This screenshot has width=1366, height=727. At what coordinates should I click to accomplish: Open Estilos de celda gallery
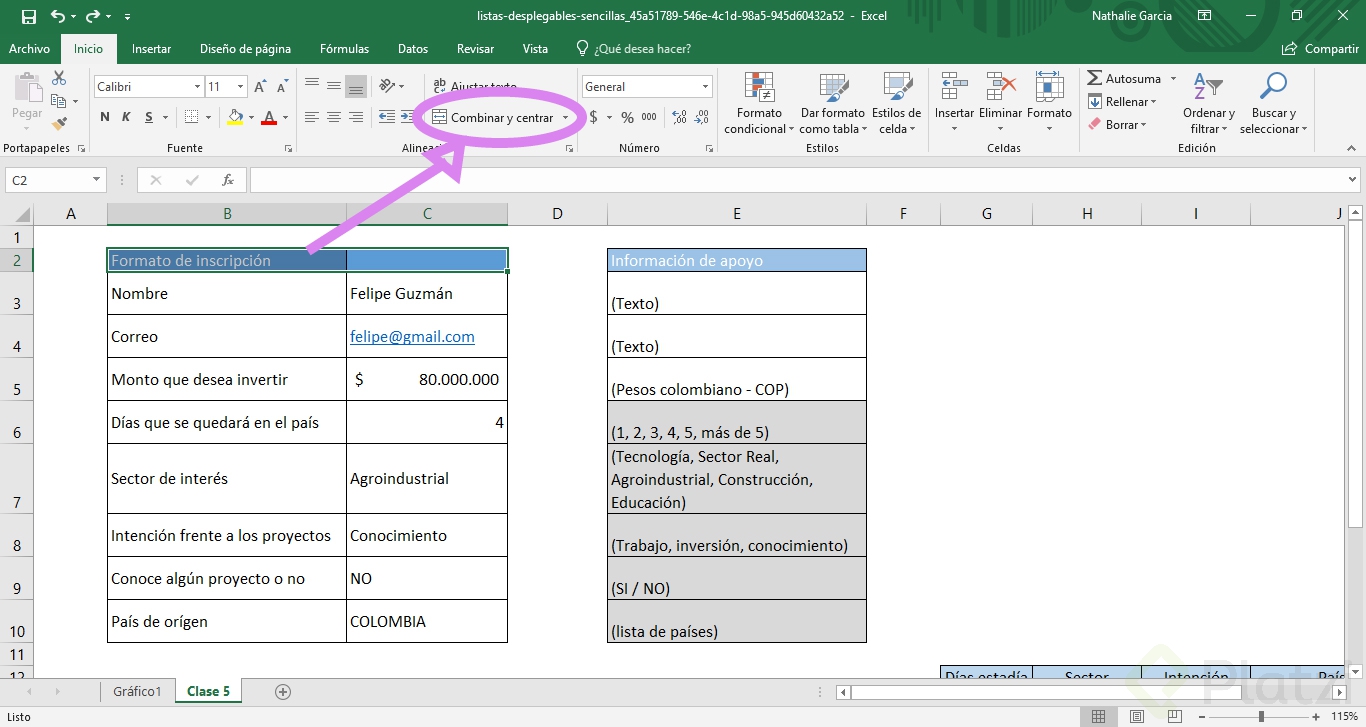click(x=896, y=103)
